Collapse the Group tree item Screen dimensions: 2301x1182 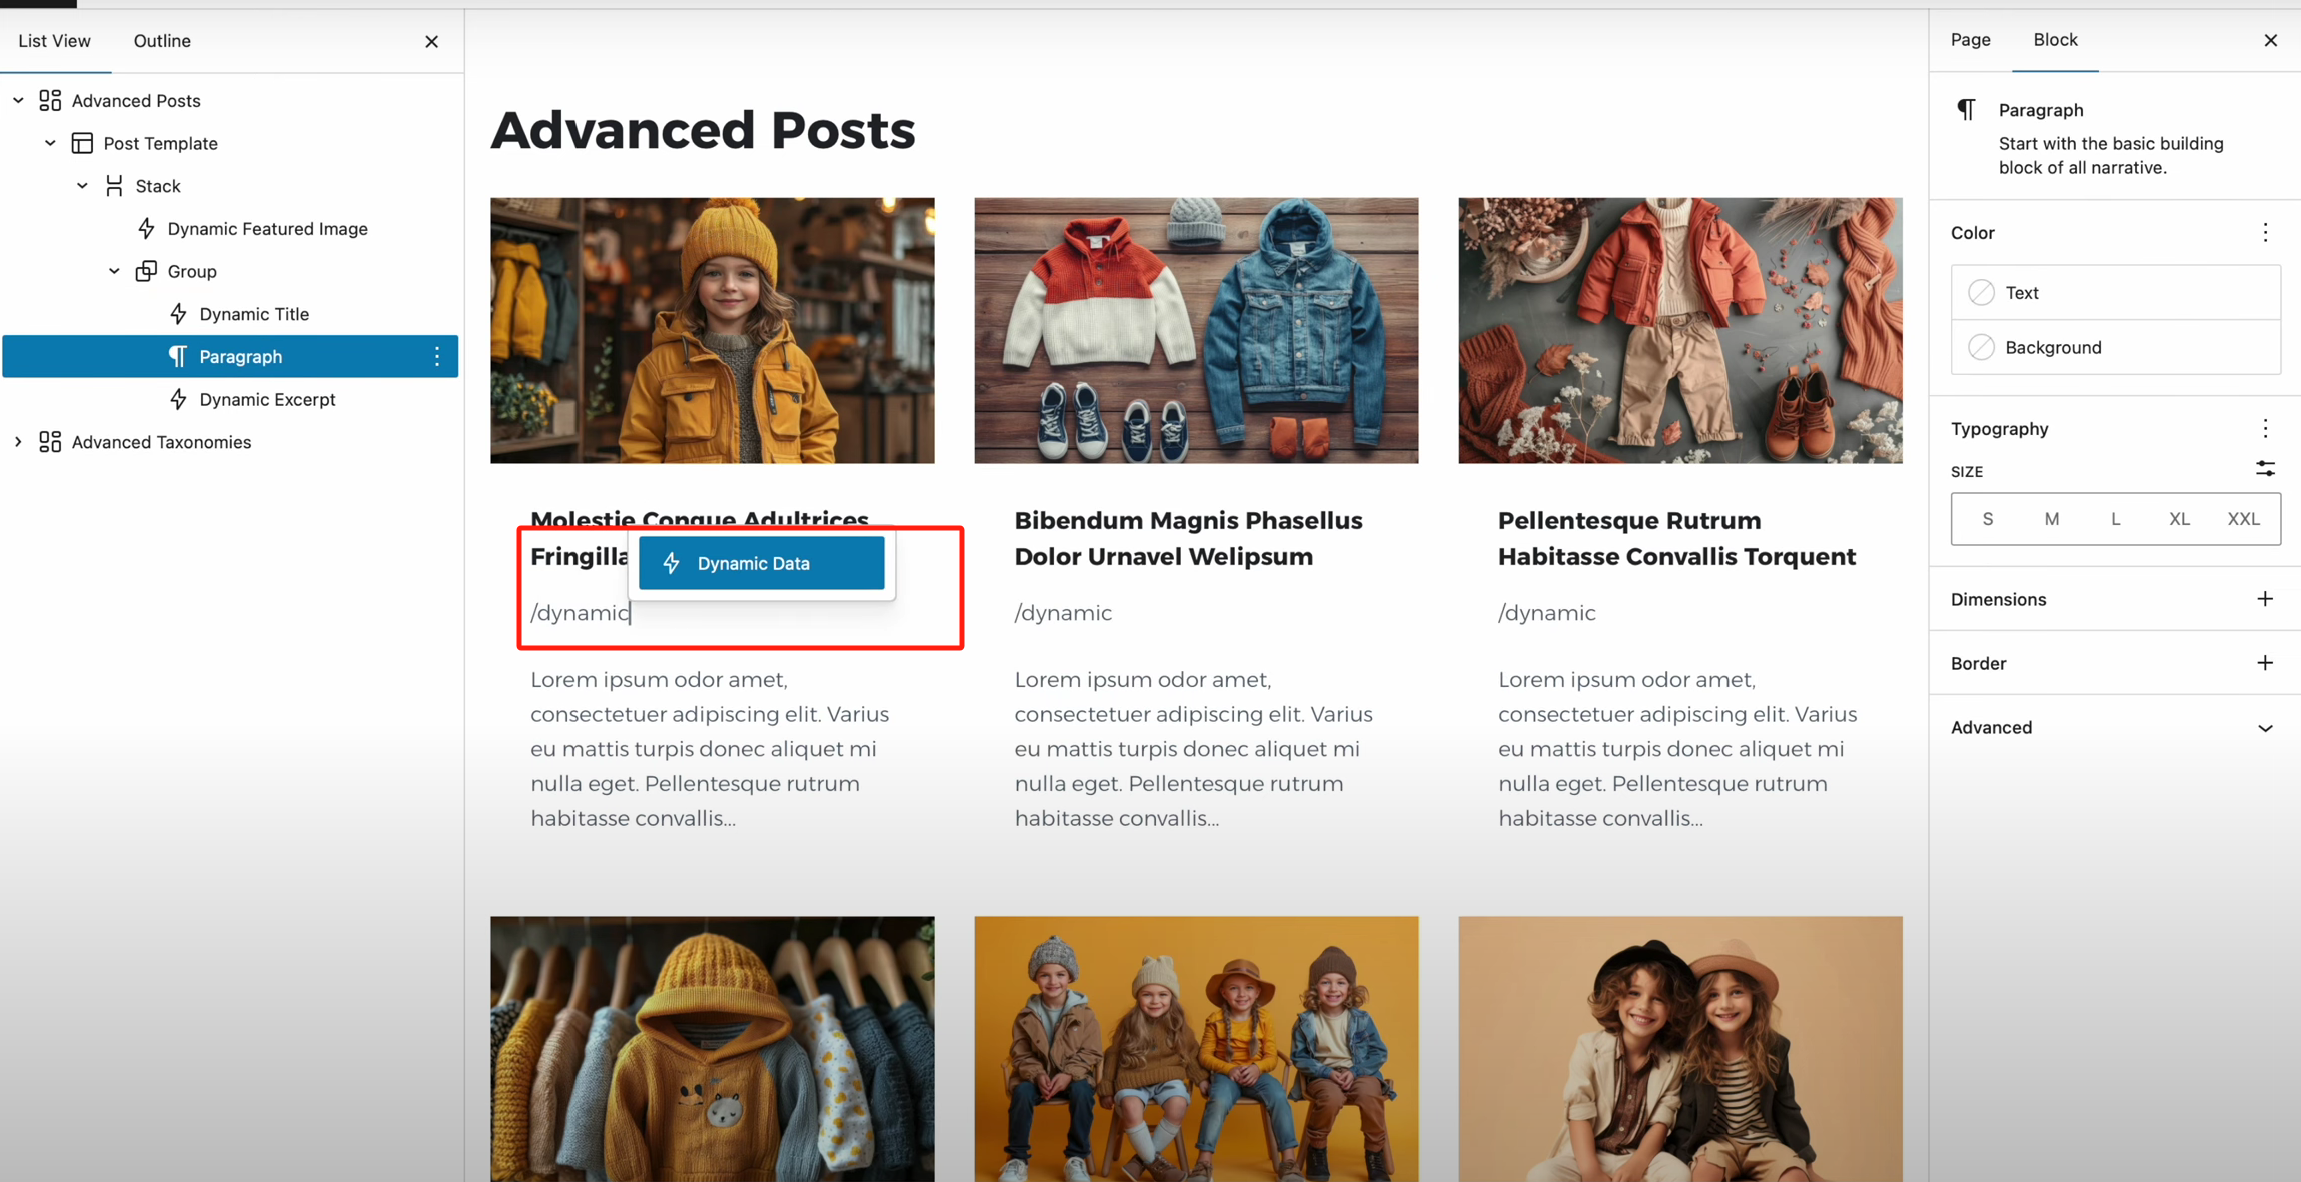pos(114,271)
